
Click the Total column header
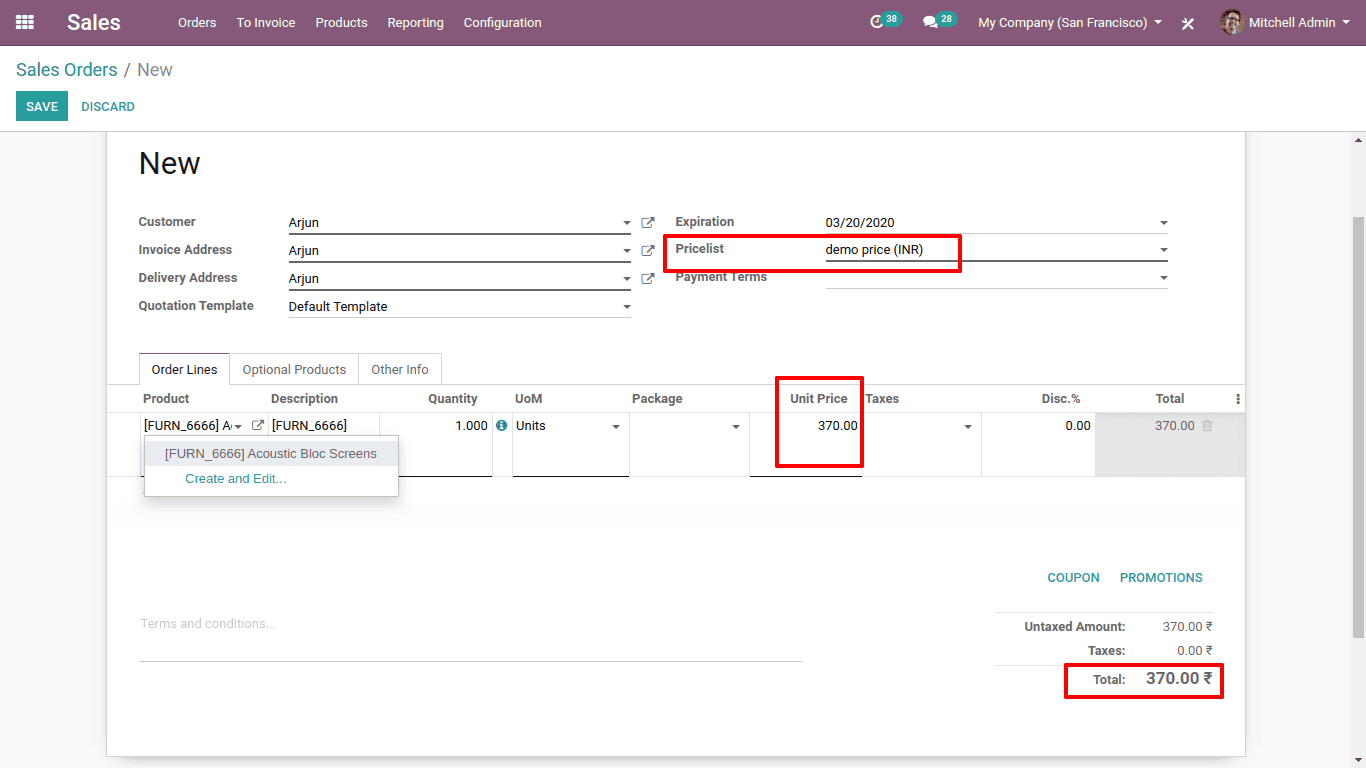point(1170,399)
